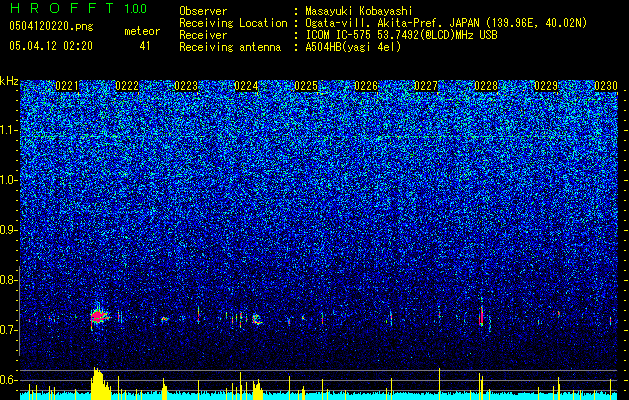Image resolution: width=629 pixels, height=400 pixels.
Task: Click the 'Receiving Location' field label
Action: 233,24
